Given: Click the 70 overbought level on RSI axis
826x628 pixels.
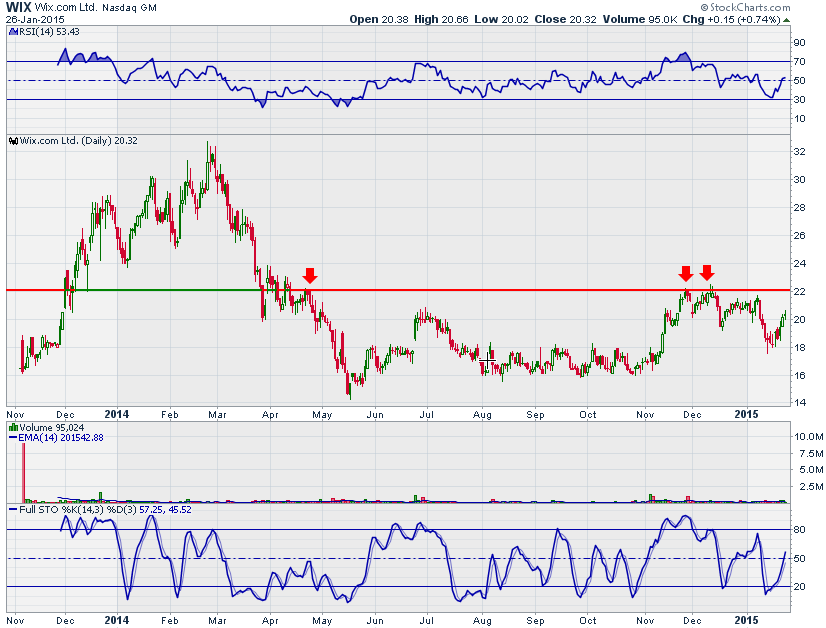Looking at the screenshot, I should [800, 62].
